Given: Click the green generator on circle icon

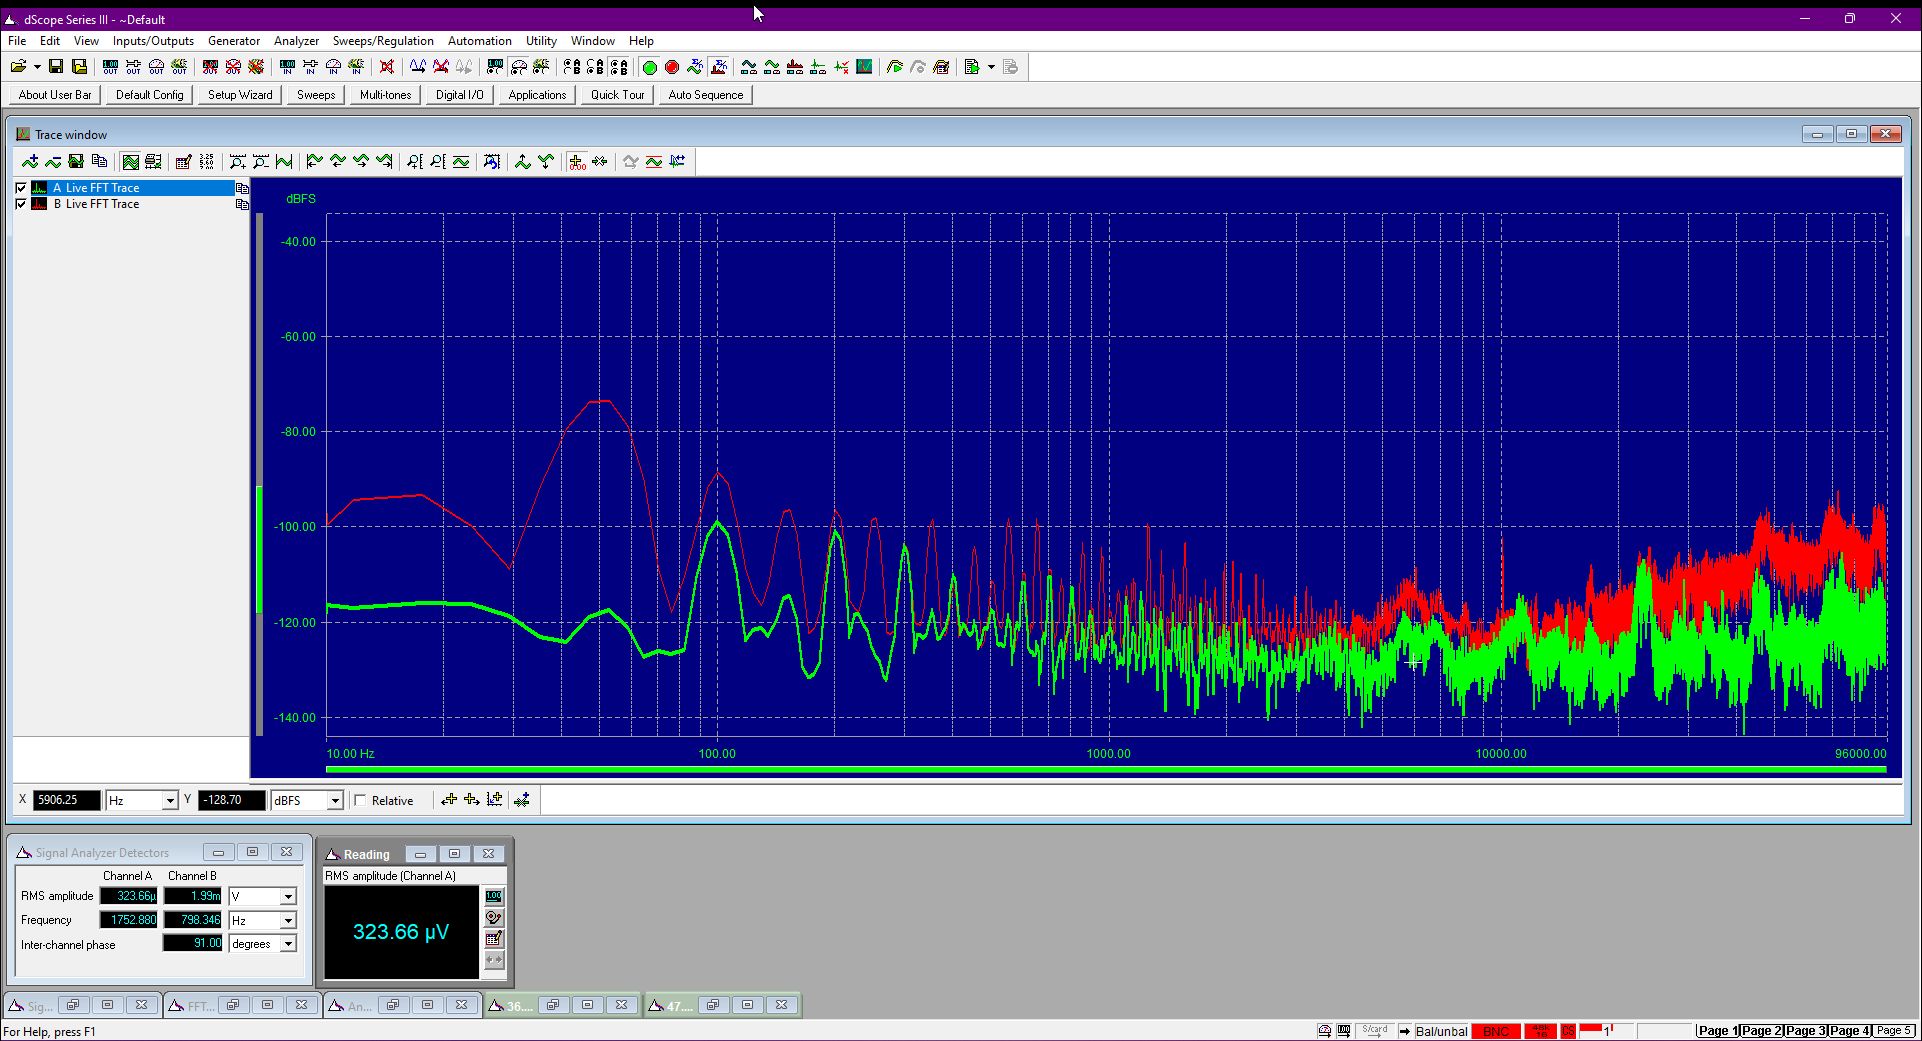Looking at the screenshot, I should [x=649, y=67].
